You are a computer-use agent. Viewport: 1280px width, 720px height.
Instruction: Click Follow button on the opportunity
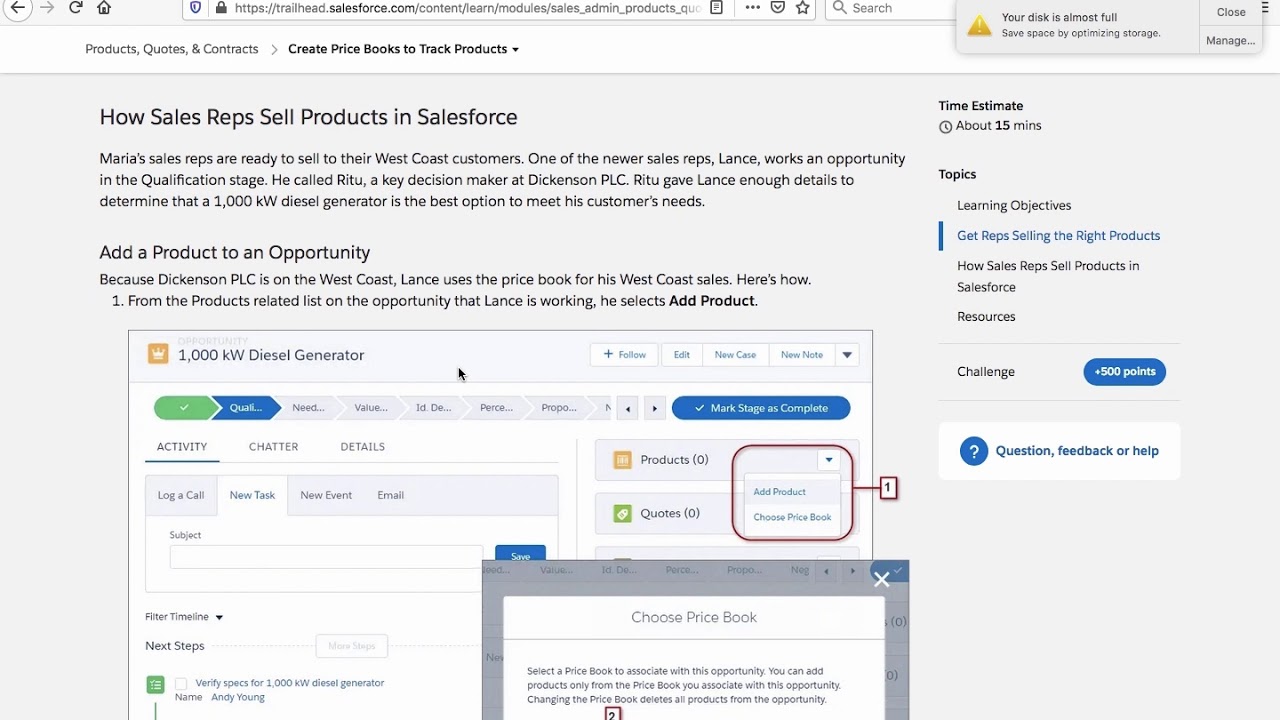[x=624, y=354]
